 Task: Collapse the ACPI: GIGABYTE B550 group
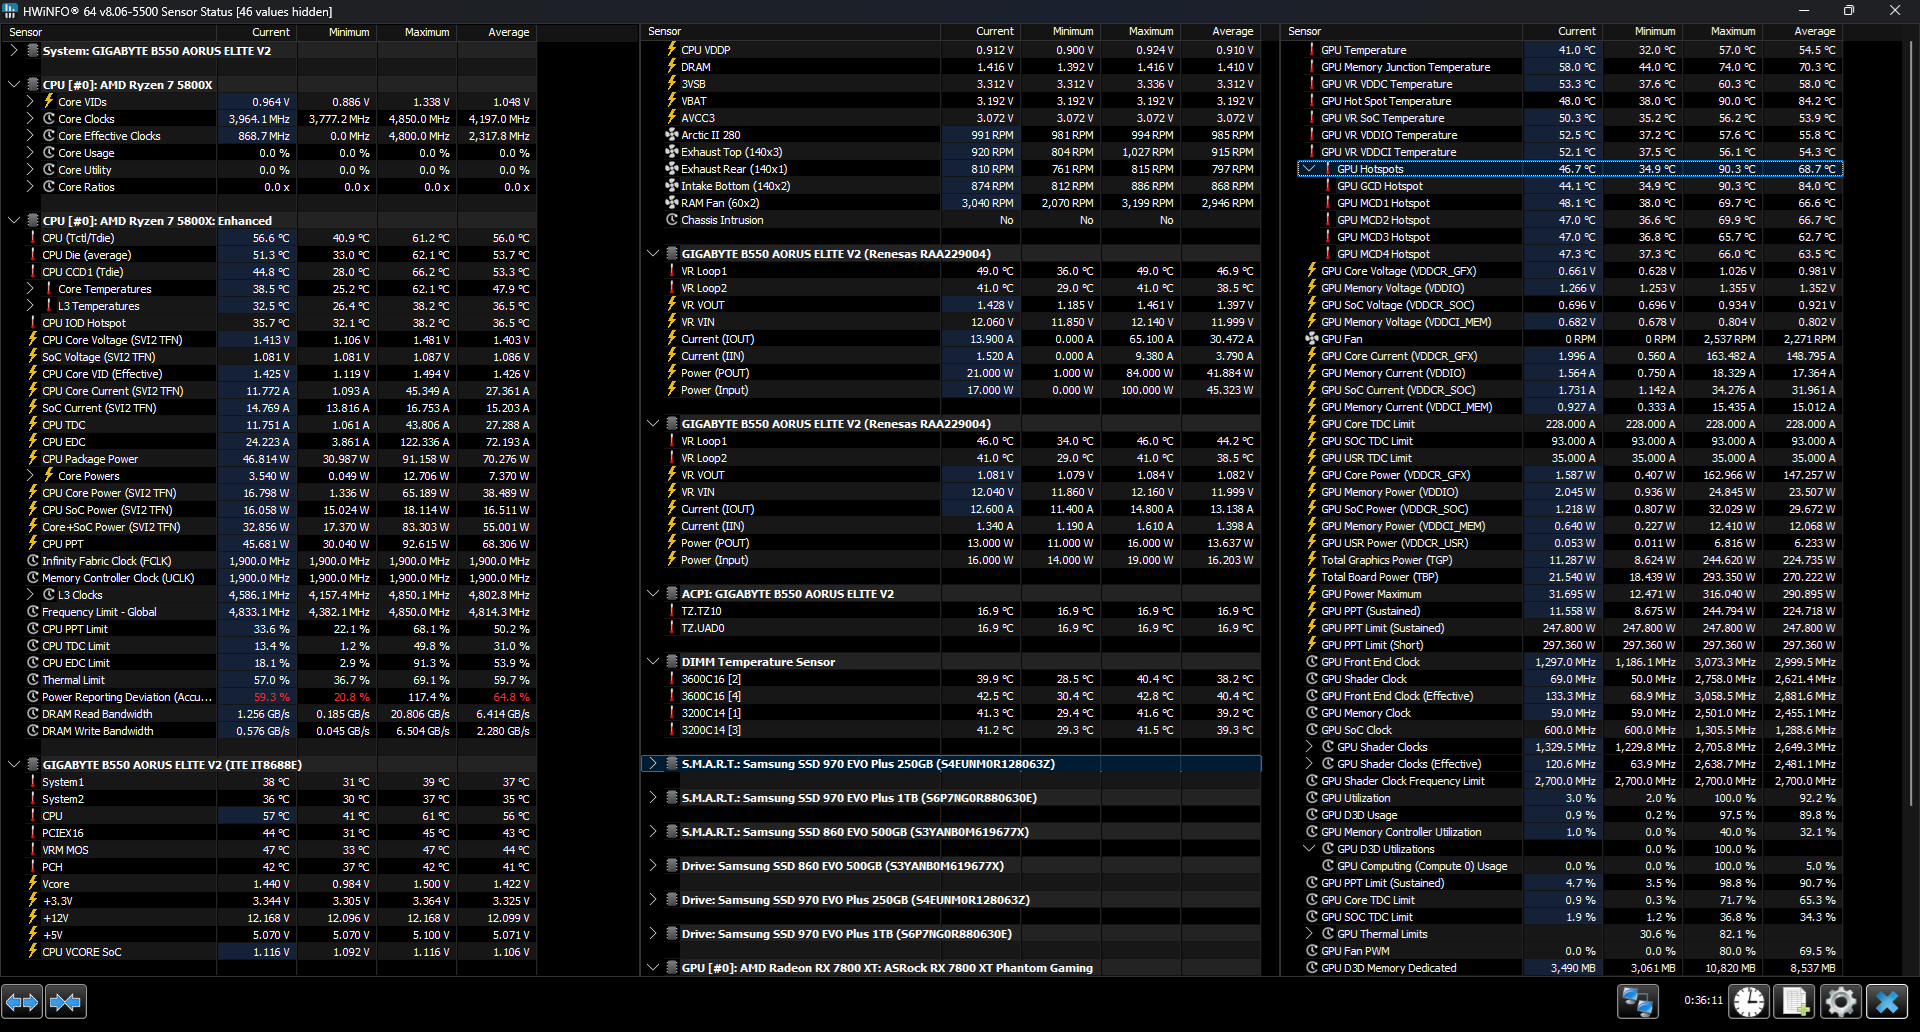click(653, 594)
